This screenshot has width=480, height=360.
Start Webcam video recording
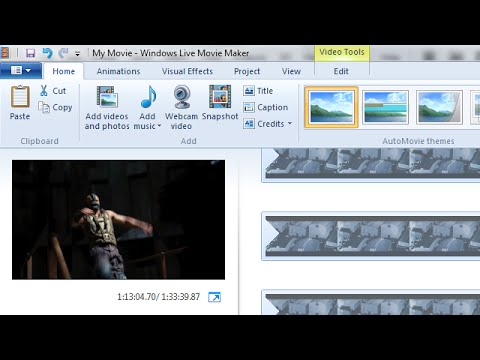tap(181, 108)
